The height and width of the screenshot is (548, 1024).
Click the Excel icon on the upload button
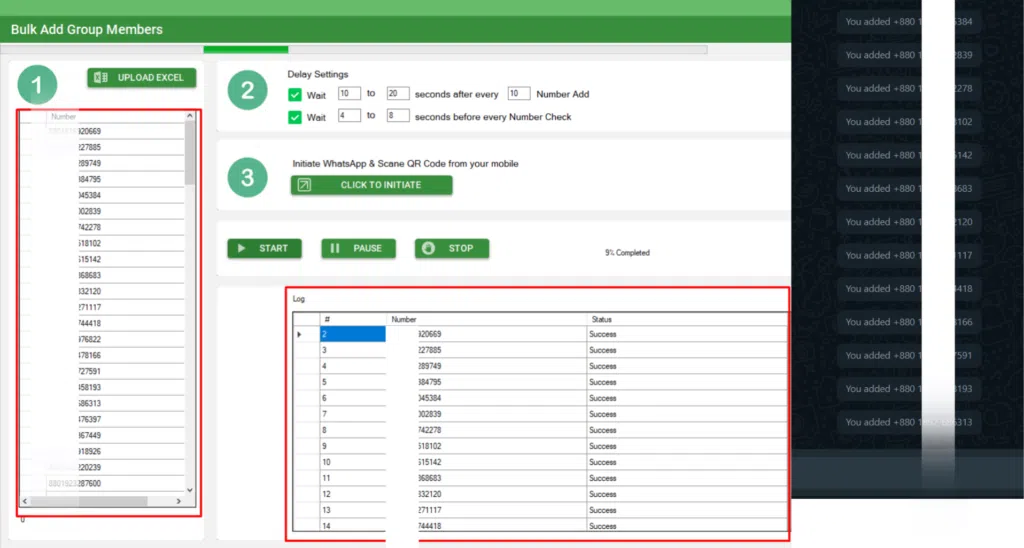coord(101,78)
